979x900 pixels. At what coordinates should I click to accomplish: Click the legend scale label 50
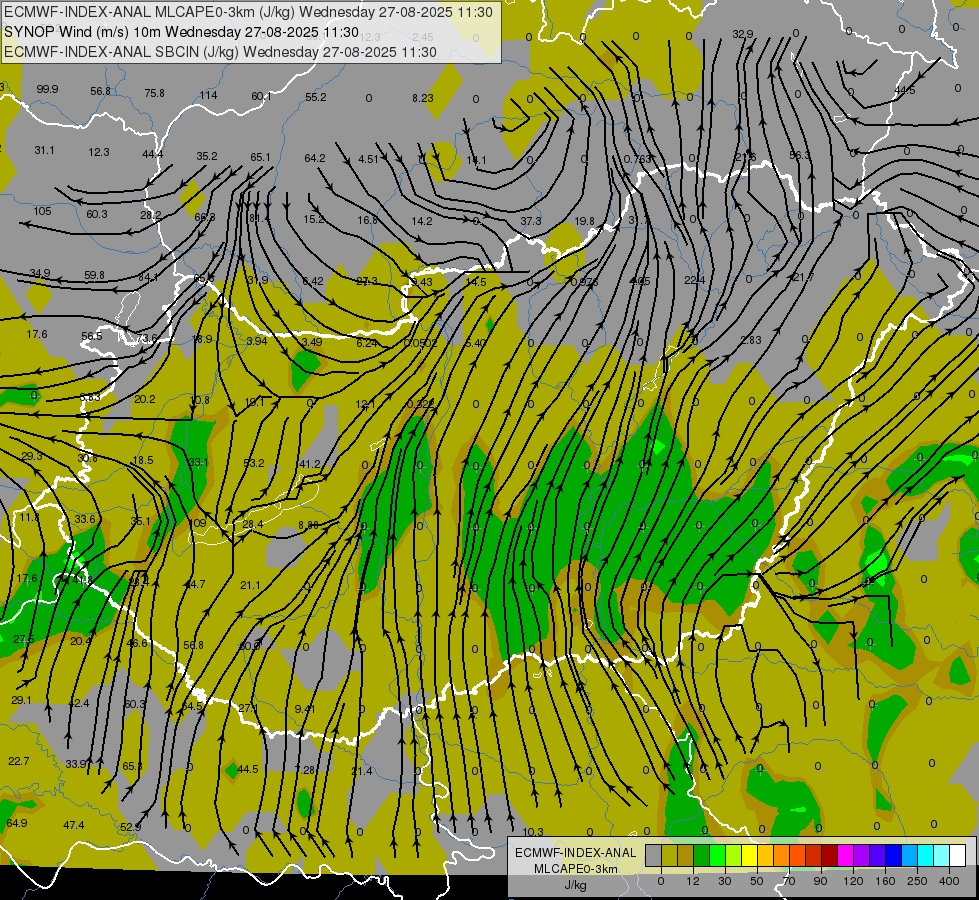pyautogui.click(x=757, y=881)
